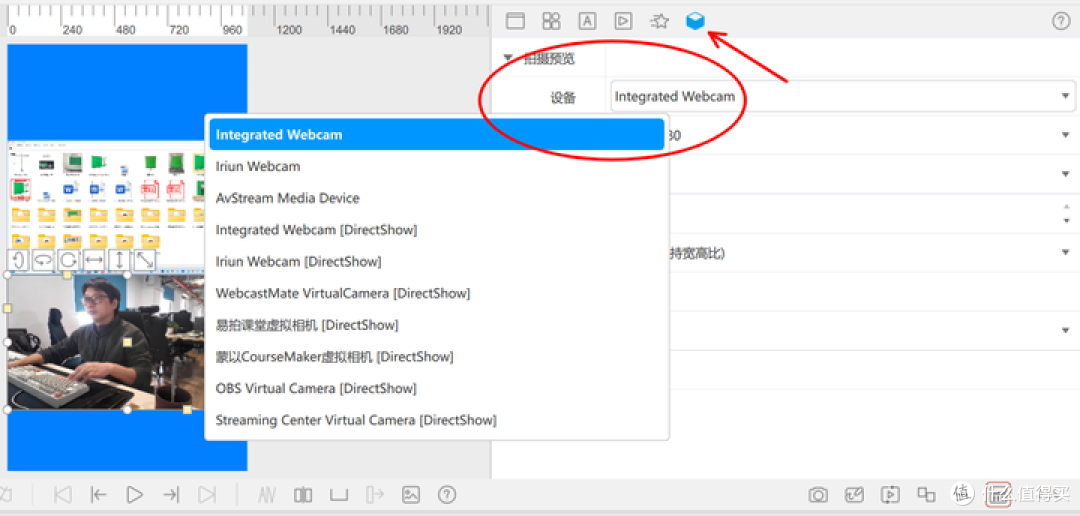Click the play-in-frame icon at bottom right
The image size is (1080, 516).
click(x=891, y=494)
